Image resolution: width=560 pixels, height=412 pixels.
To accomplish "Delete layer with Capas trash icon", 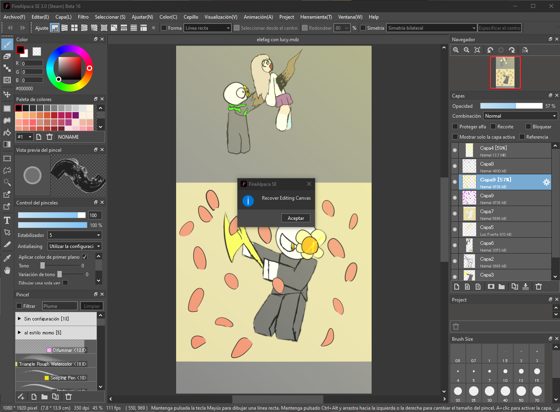I will 539,286.
